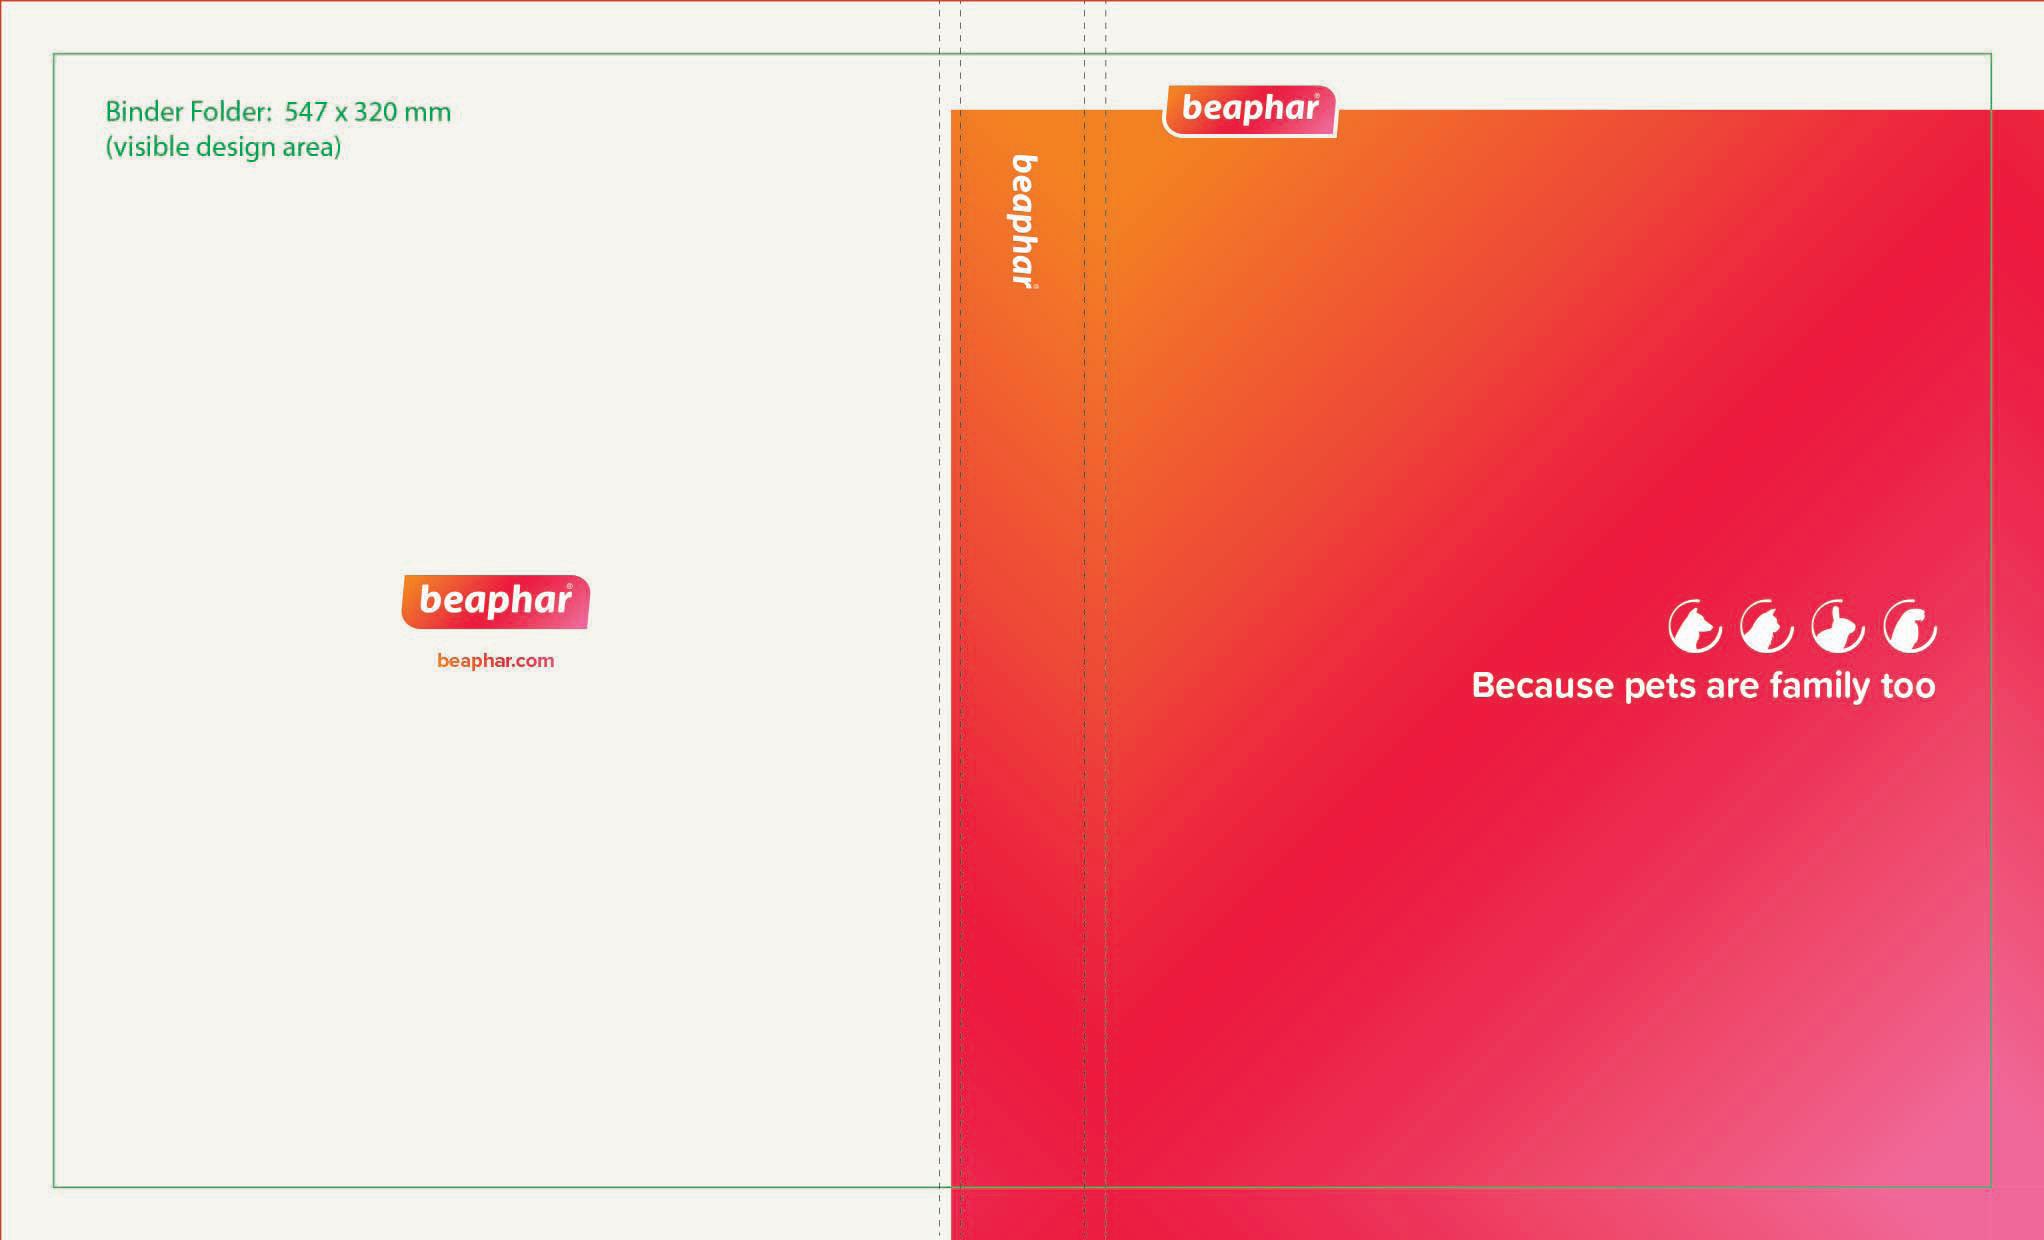The image size is (2044, 1240).
Task: Click the word 'Because' in the tagline
Action: 1542,686
